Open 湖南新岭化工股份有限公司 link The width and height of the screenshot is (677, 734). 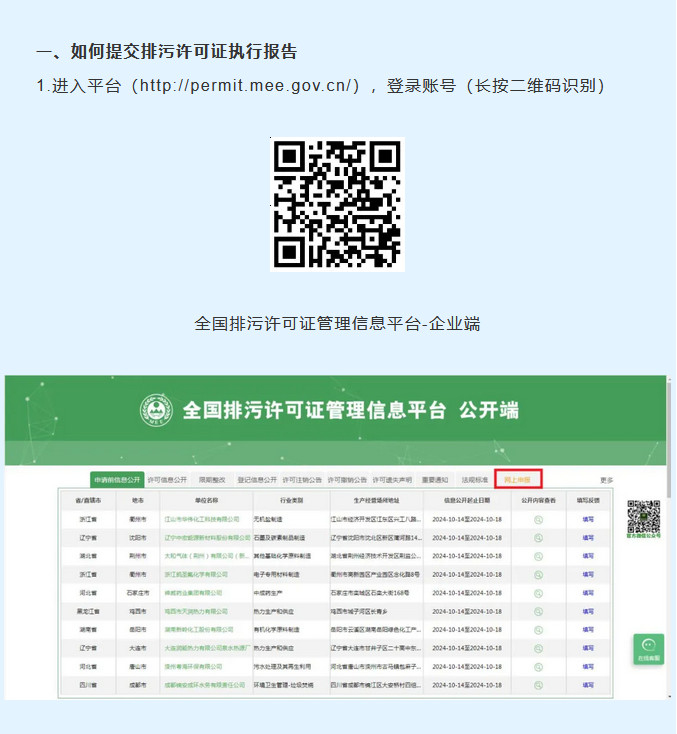tap(199, 630)
